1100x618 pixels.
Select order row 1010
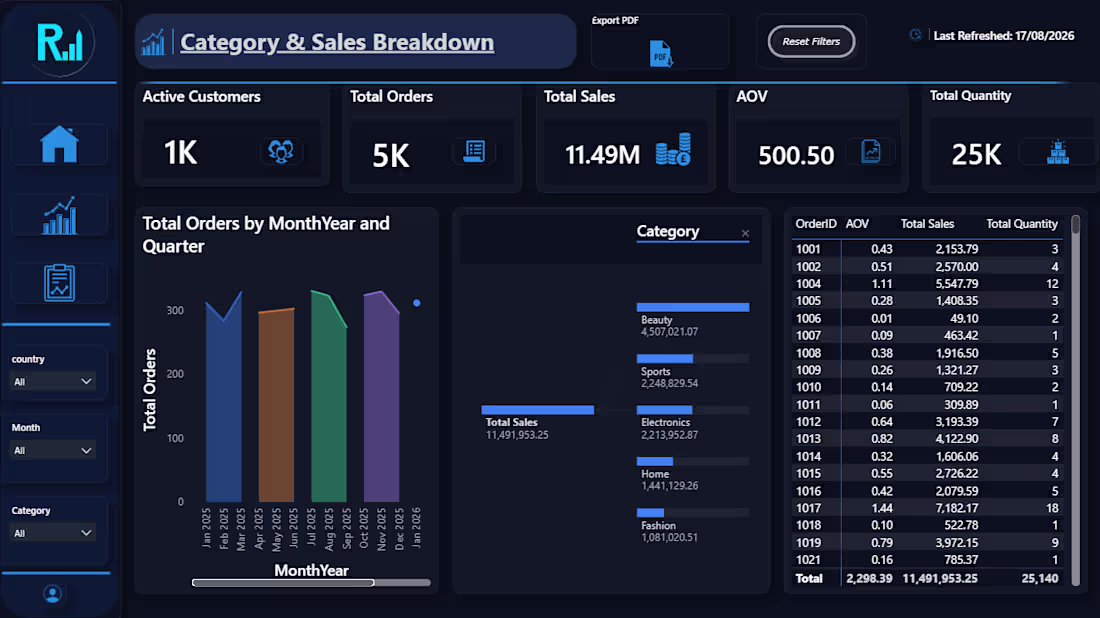[x=927, y=387]
